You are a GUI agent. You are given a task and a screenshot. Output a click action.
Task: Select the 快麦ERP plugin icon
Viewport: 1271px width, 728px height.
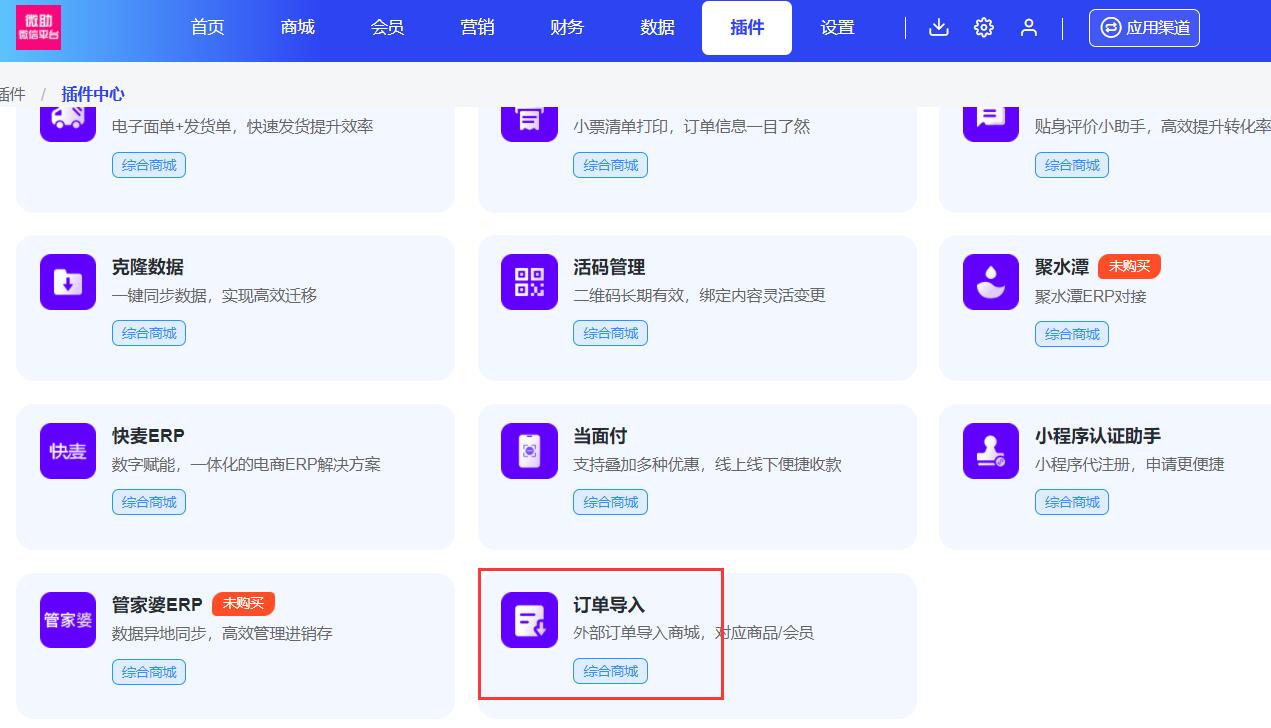tap(68, 451)
